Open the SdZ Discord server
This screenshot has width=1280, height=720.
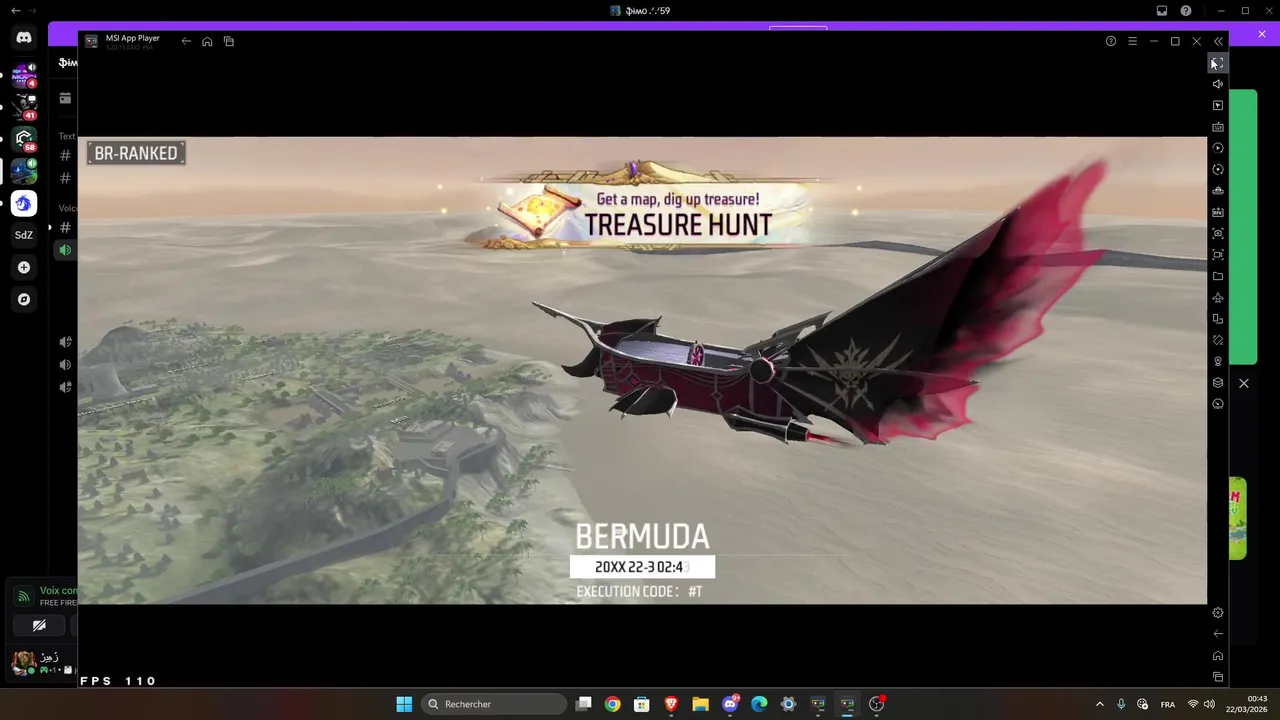pyautogui.click(x=24, y=235)
